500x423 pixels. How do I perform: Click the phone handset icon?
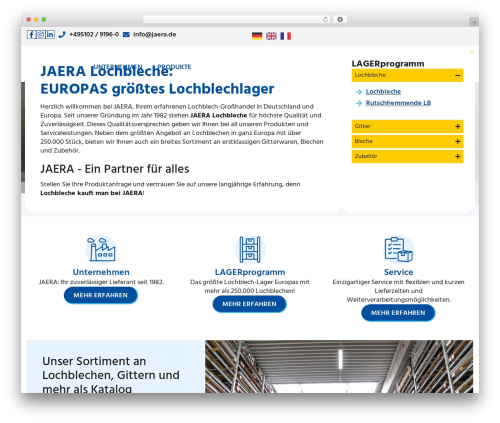[x=62, y=34]
